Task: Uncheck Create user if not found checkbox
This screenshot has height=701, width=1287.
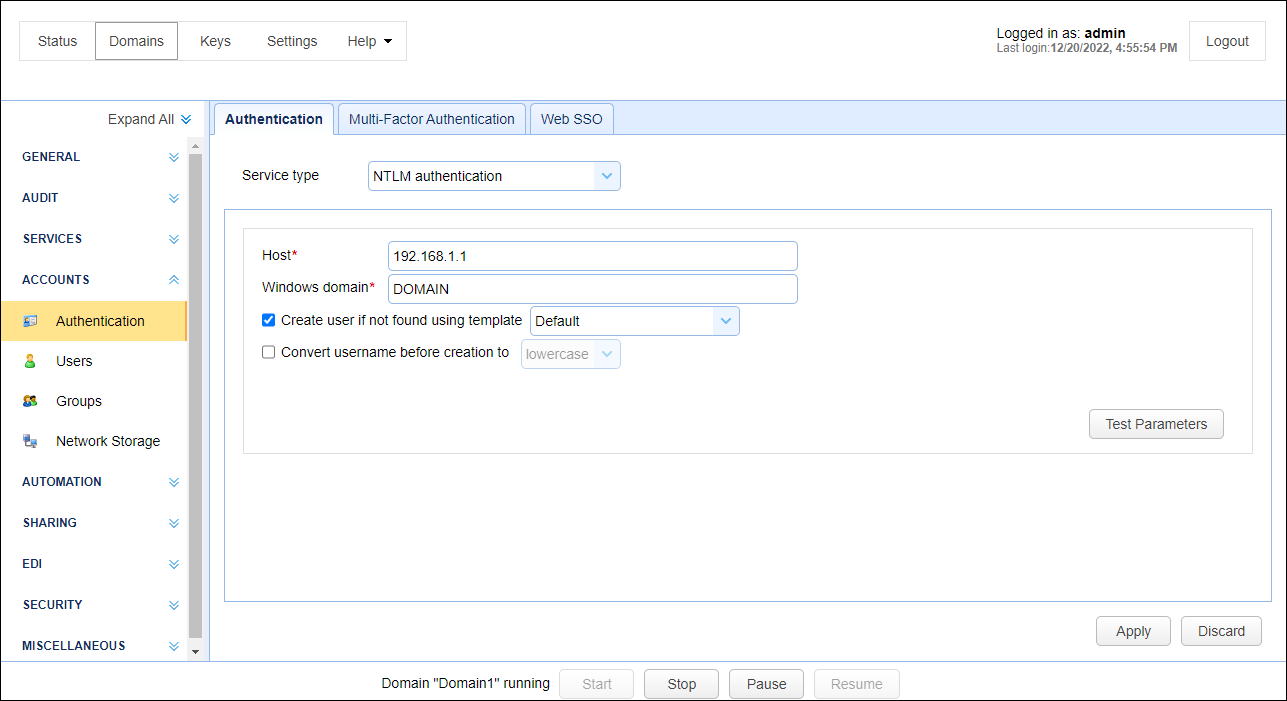Action: click(268, 320)
